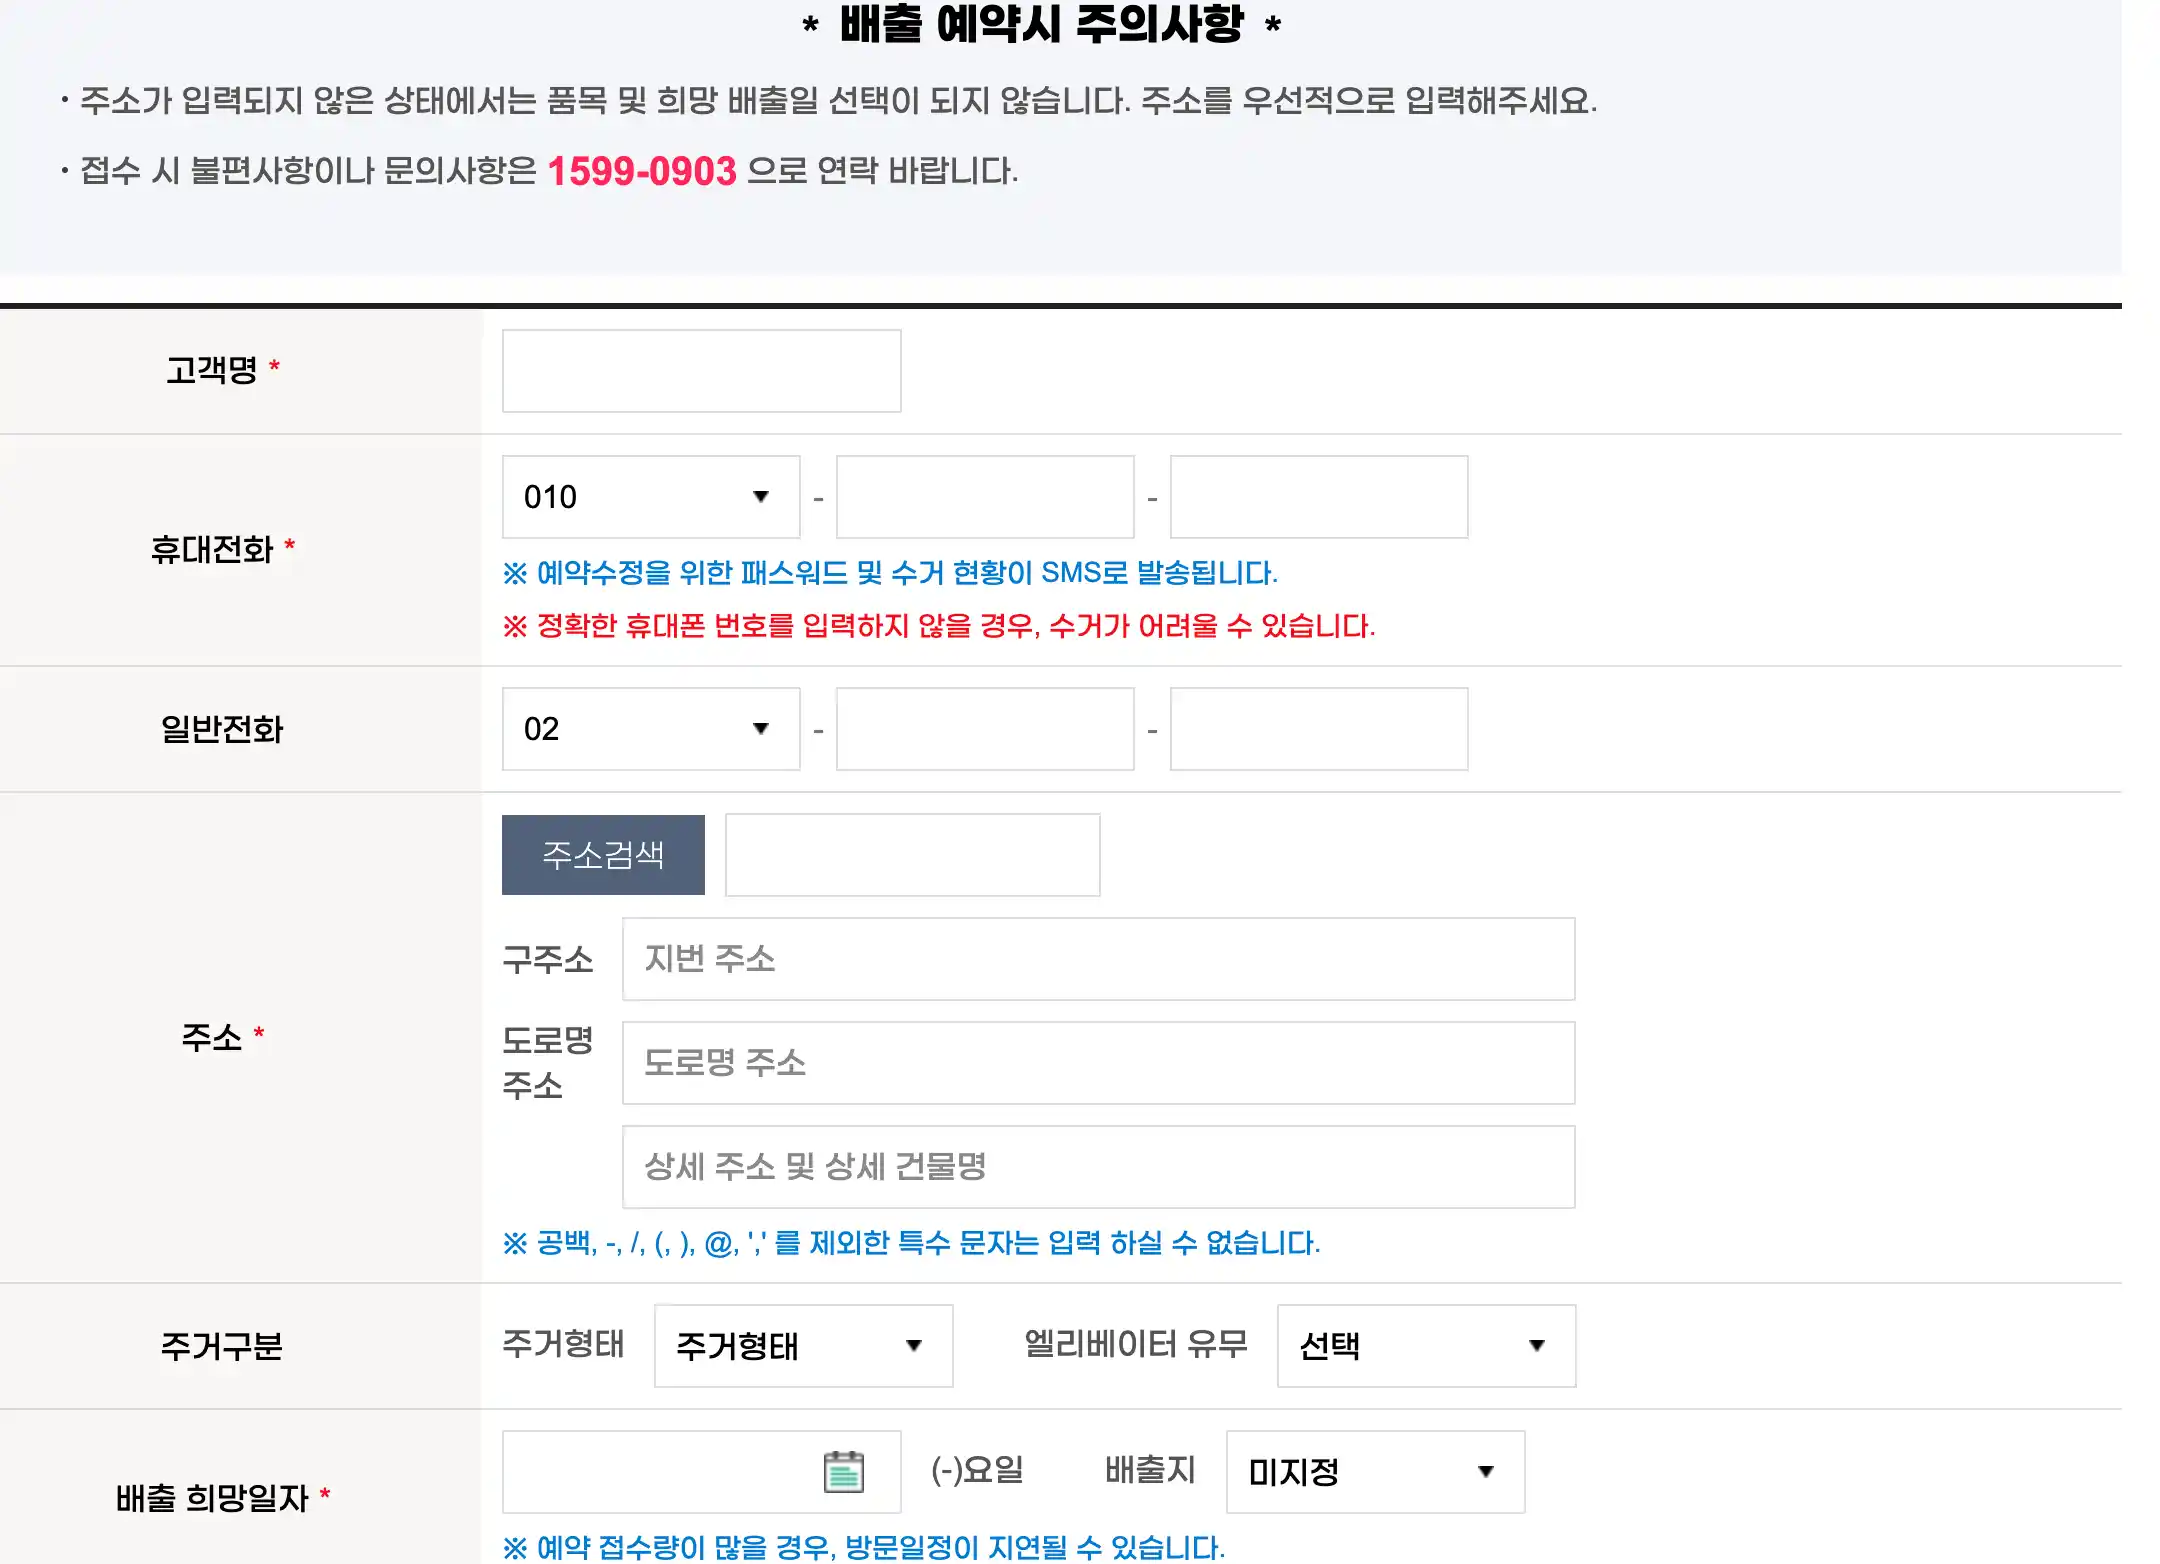Click mobile phone middle number field

(984, 497)
